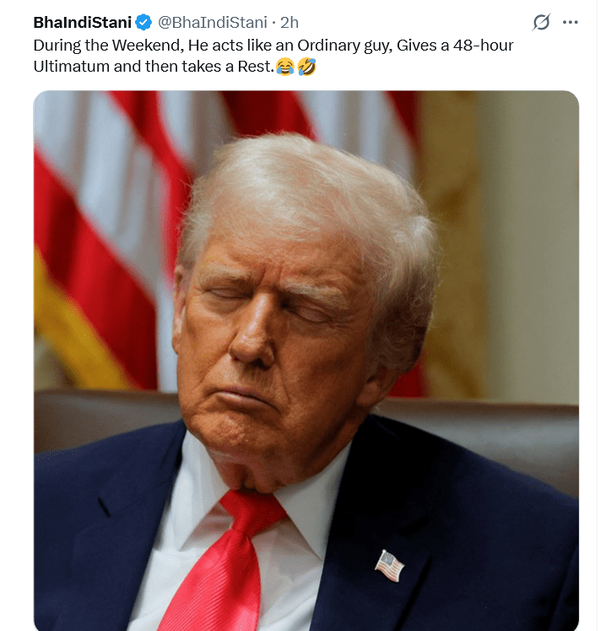Click the post text starting "During the Weekend"
Viewport: 600px width, 631px height.
(x=273, y=56)
